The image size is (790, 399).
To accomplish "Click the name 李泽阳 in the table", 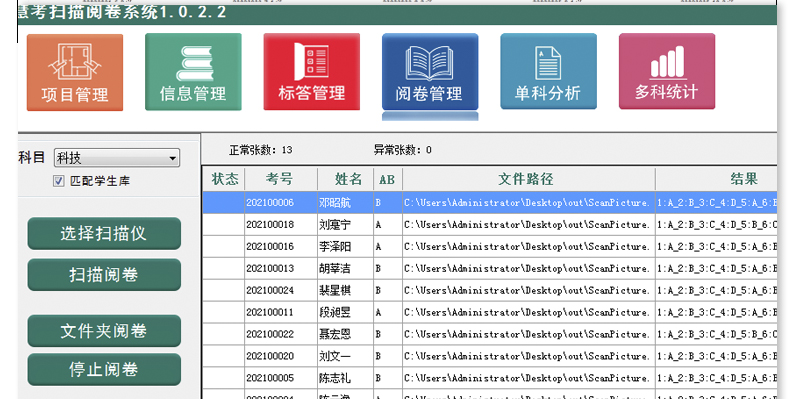I will [335, 246].
